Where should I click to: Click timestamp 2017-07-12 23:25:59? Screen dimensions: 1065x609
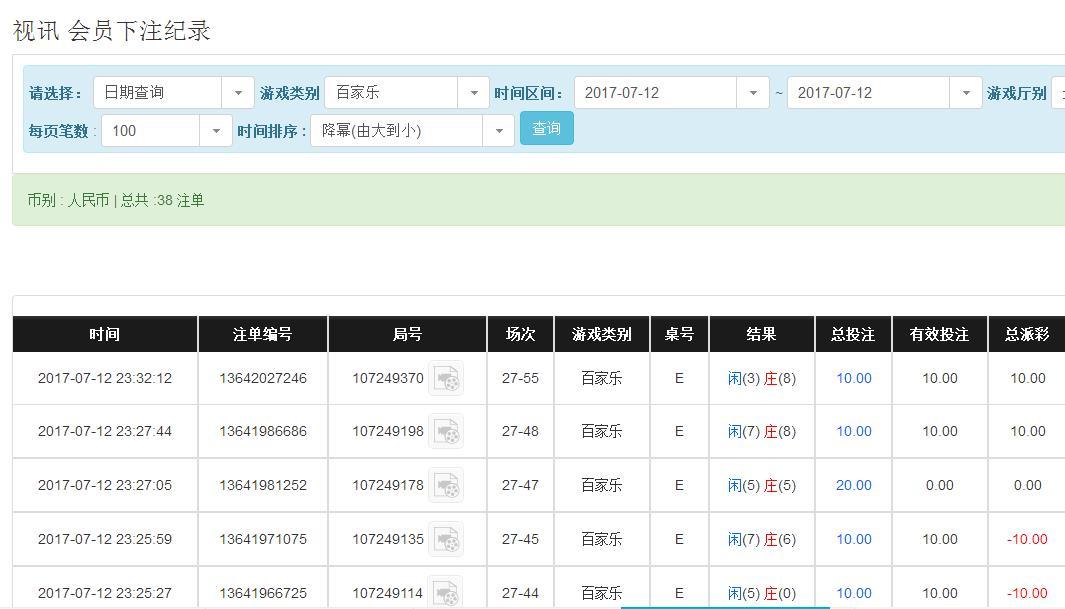coord(105,539)
